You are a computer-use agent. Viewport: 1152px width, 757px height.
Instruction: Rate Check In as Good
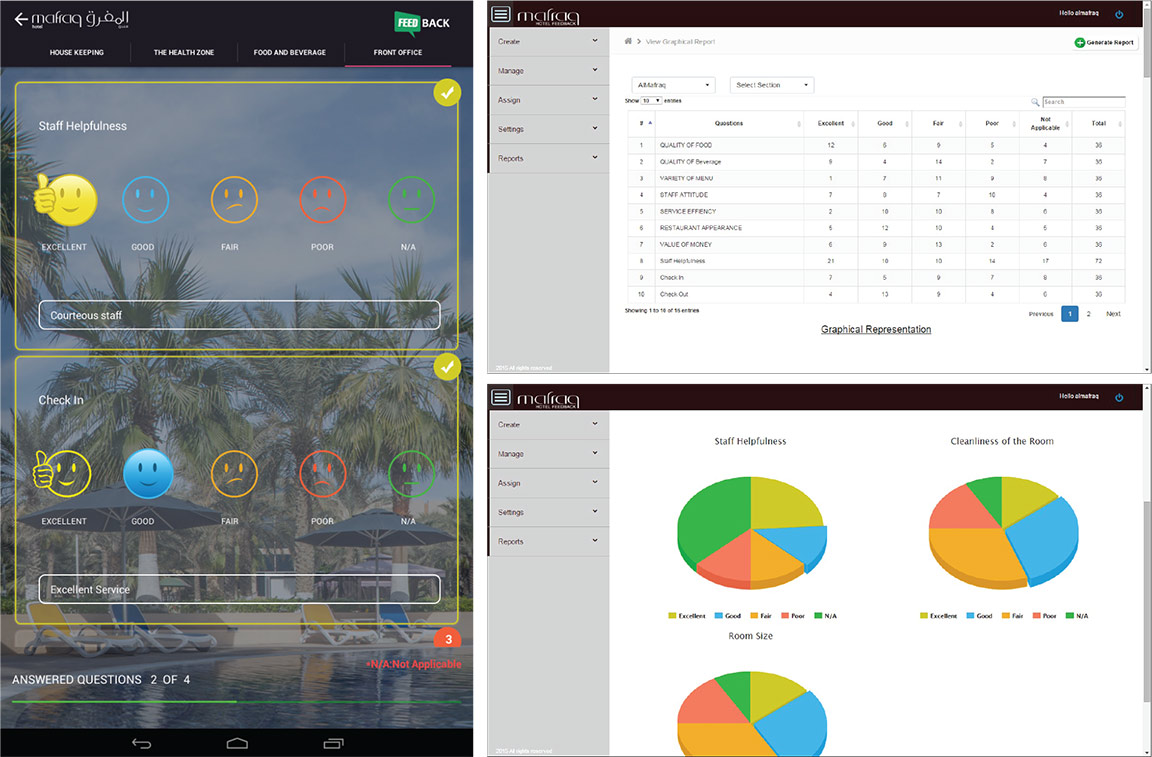click(x=148, y=473)
